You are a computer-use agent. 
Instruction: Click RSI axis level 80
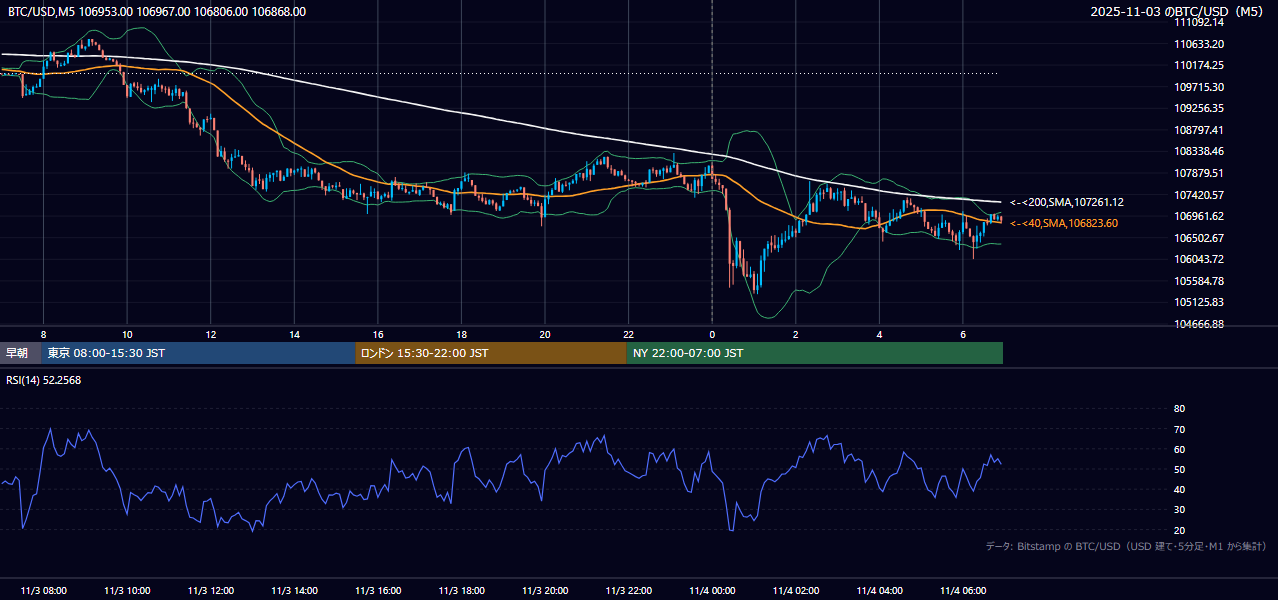click(1179, 409)
